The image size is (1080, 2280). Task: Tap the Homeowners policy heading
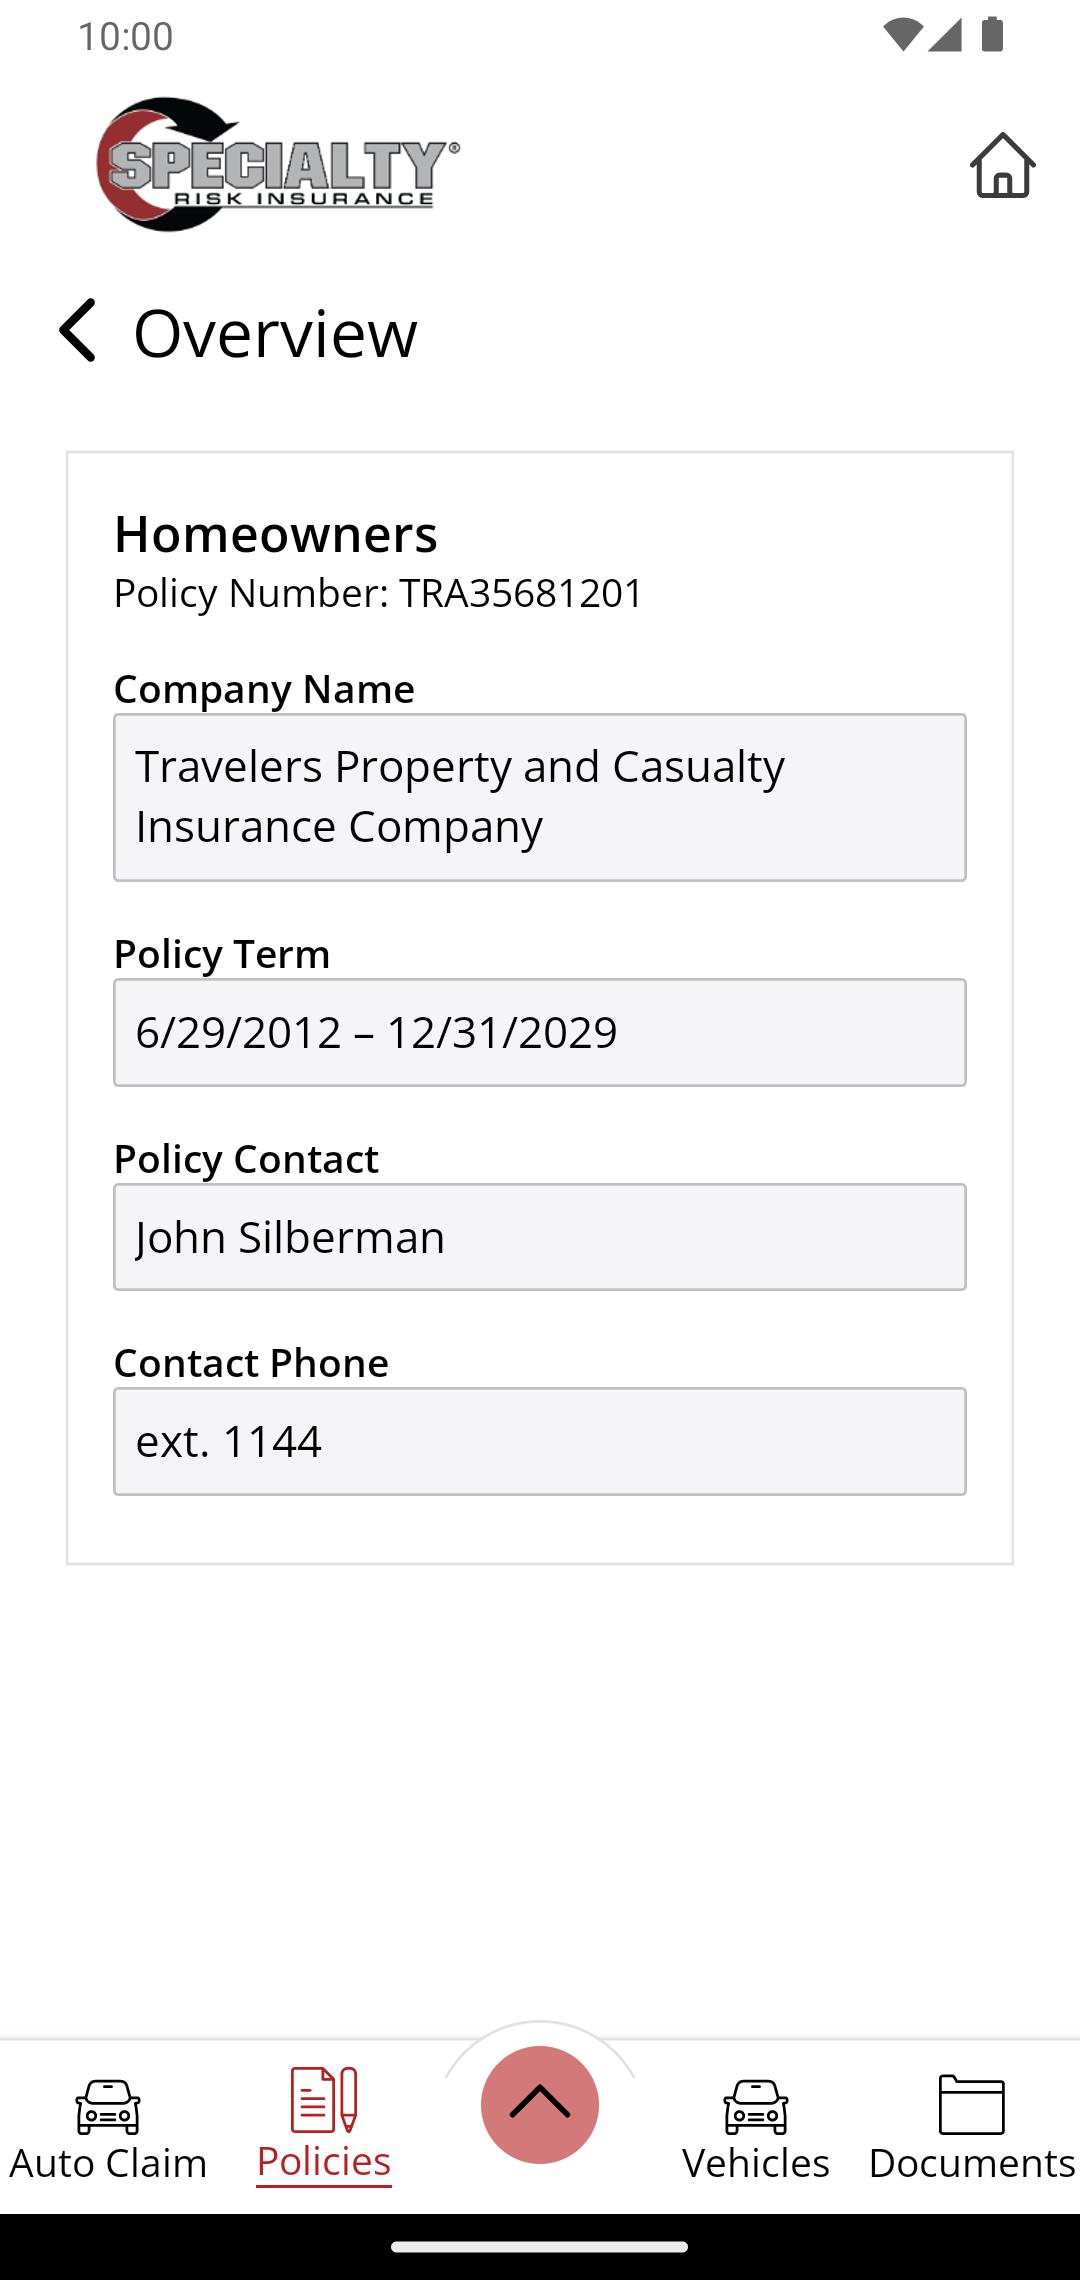pyautogui.click(x=276, y=534)
